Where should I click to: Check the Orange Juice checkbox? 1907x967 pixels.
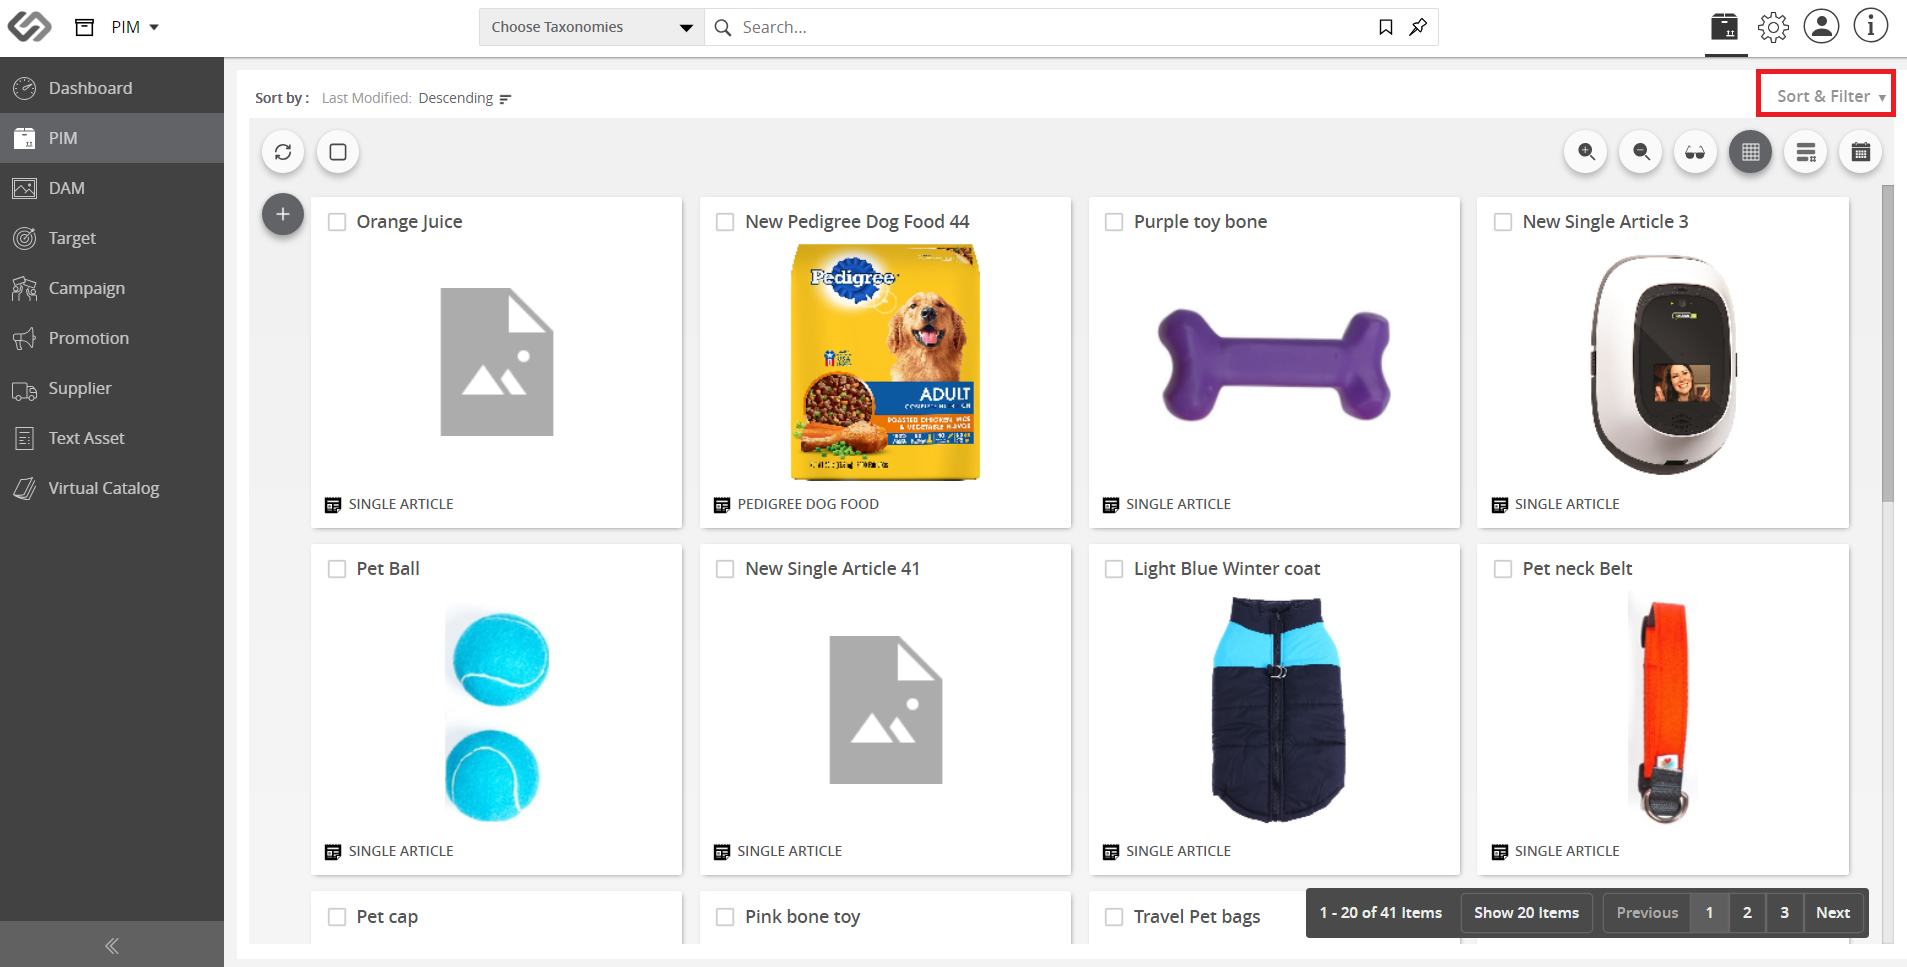pos(337,222)
